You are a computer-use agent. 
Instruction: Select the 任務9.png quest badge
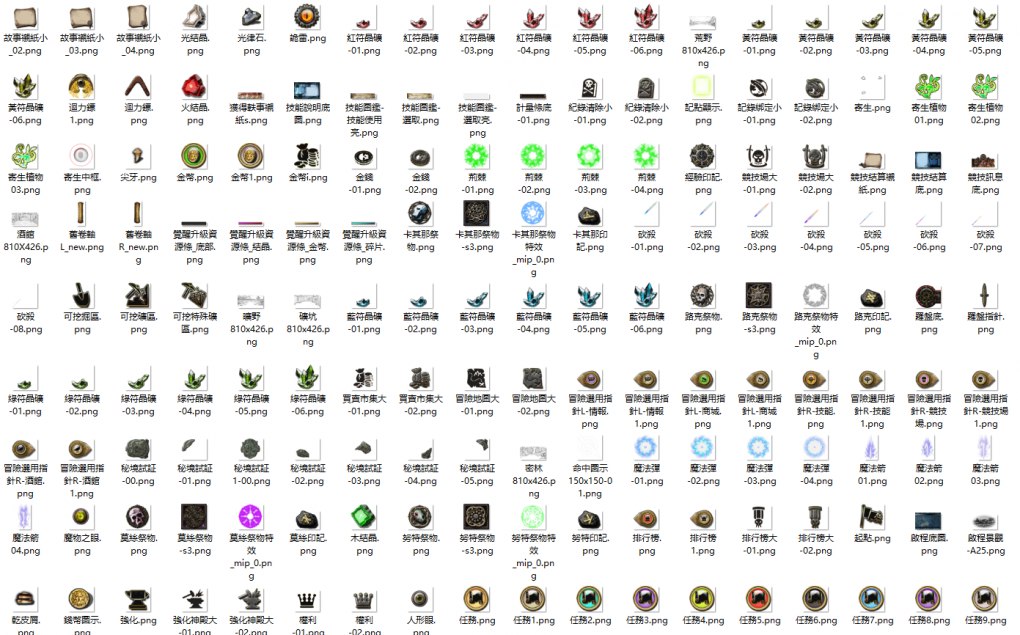(x=986, y=598)
